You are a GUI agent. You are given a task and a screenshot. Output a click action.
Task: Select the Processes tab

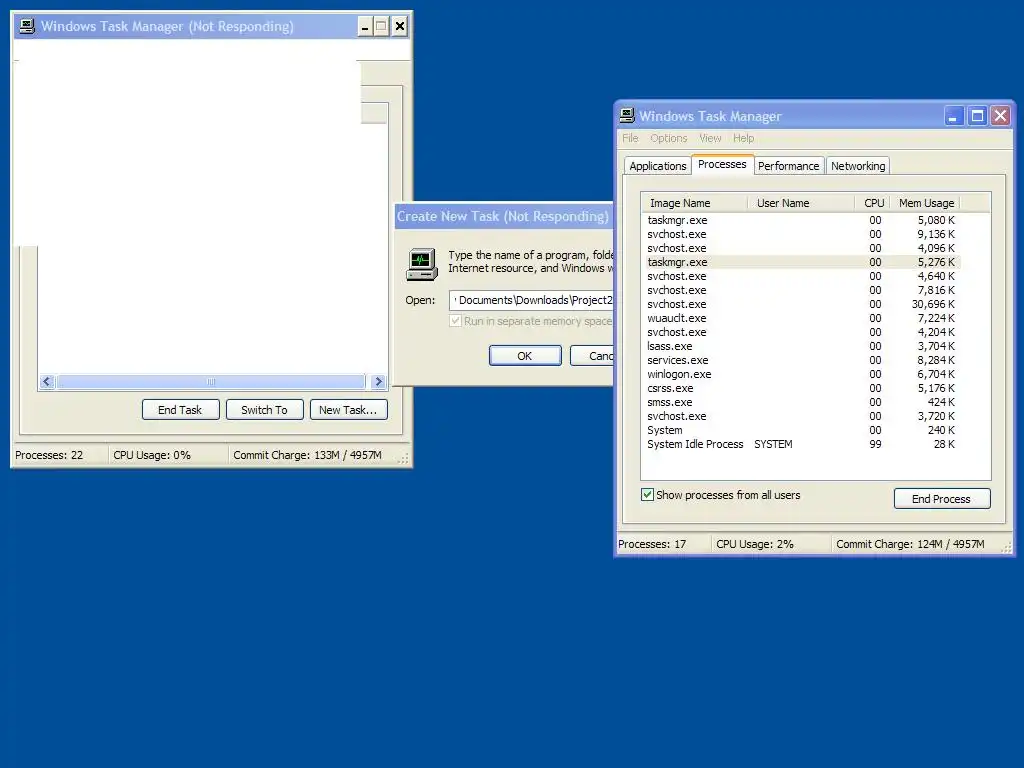(x=722, y=165)
